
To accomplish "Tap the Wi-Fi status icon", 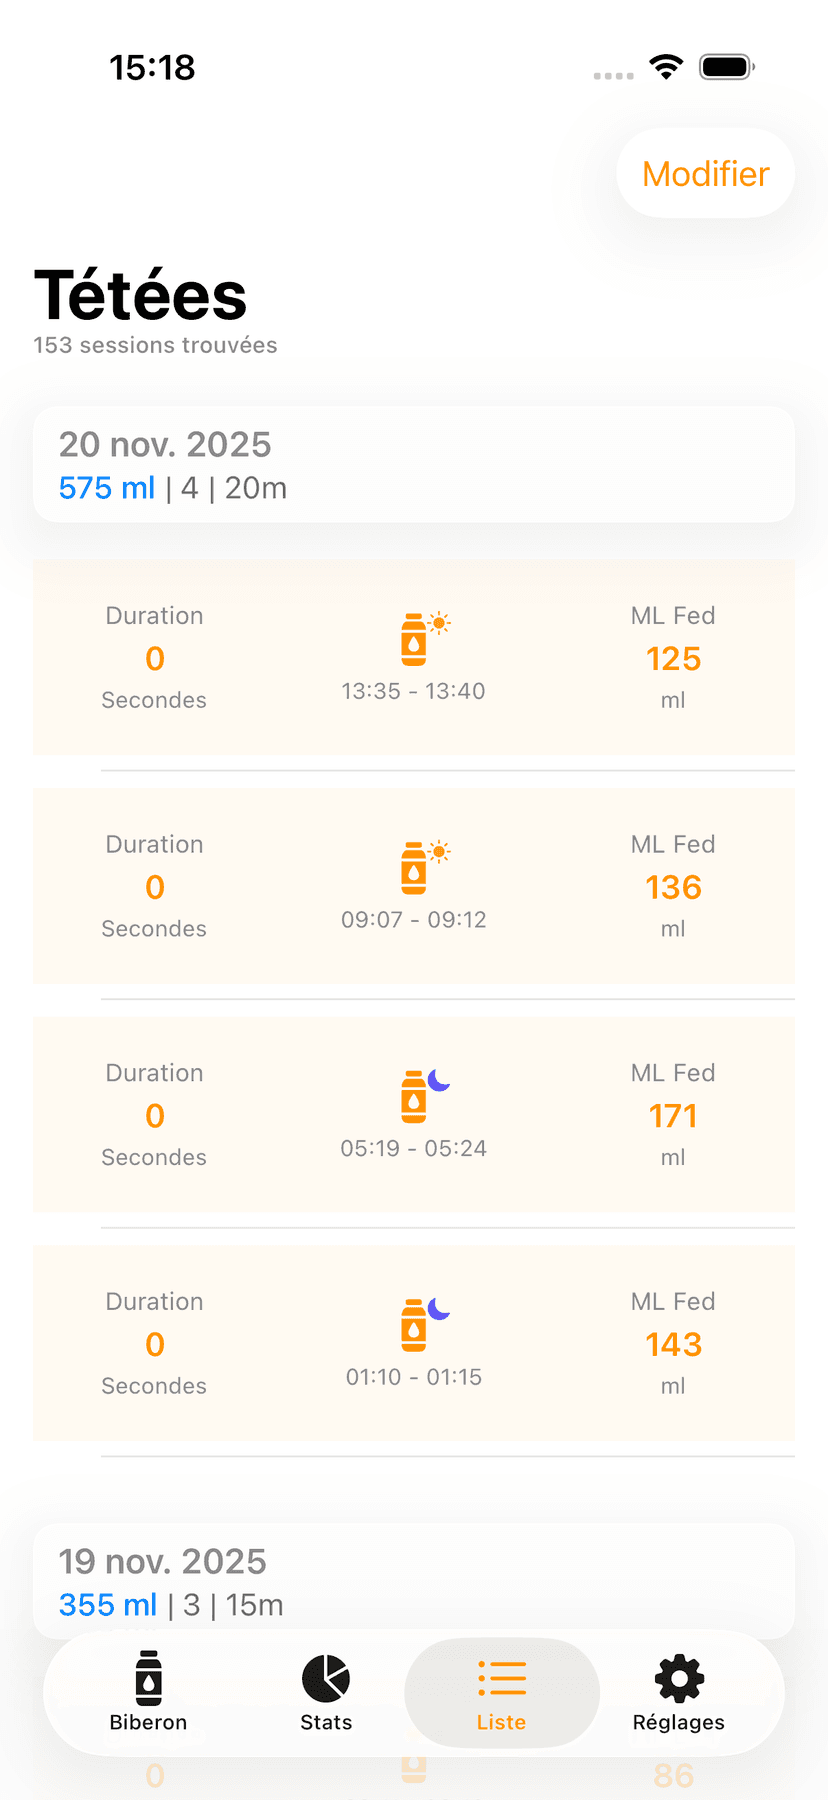I will [x=666, y=67].
